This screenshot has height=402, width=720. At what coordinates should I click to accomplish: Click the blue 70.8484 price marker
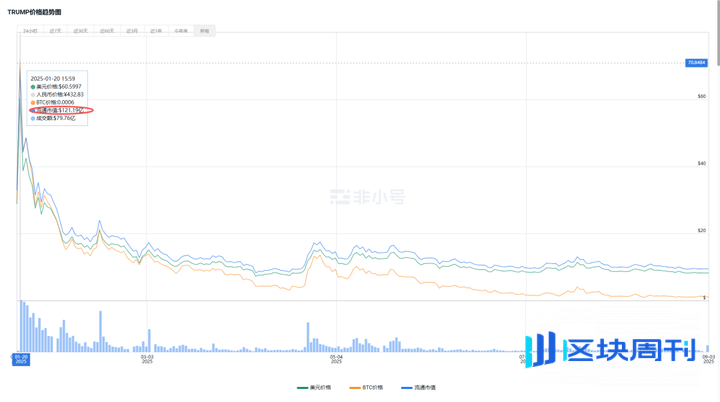[696, 62]
